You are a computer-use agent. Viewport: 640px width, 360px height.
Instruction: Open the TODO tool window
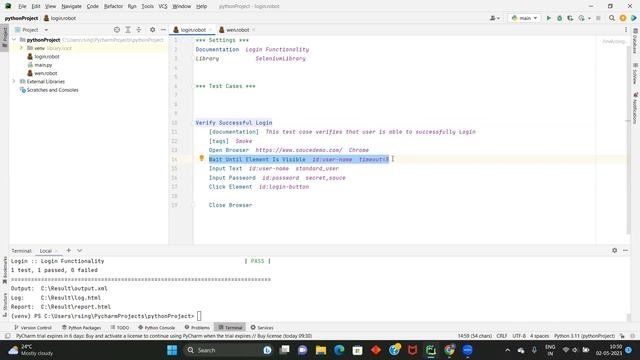(x=120, y=327)
